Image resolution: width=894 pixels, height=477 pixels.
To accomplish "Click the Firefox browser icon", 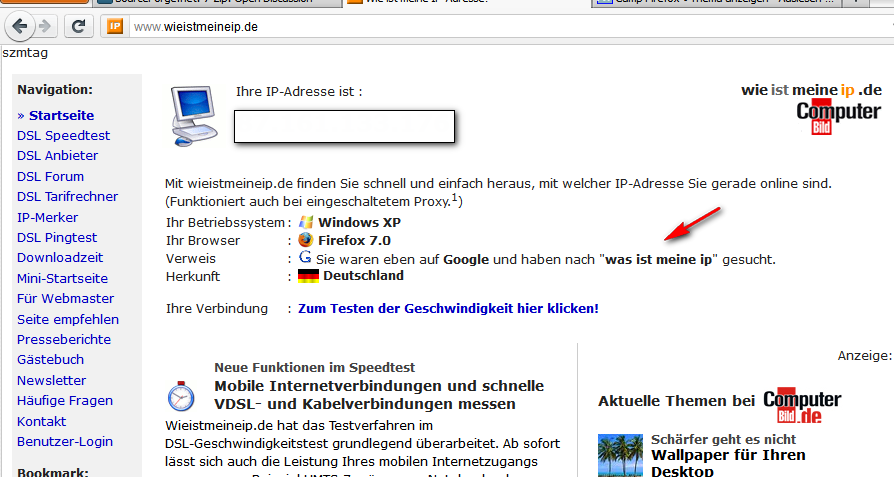I will (306, 240).
